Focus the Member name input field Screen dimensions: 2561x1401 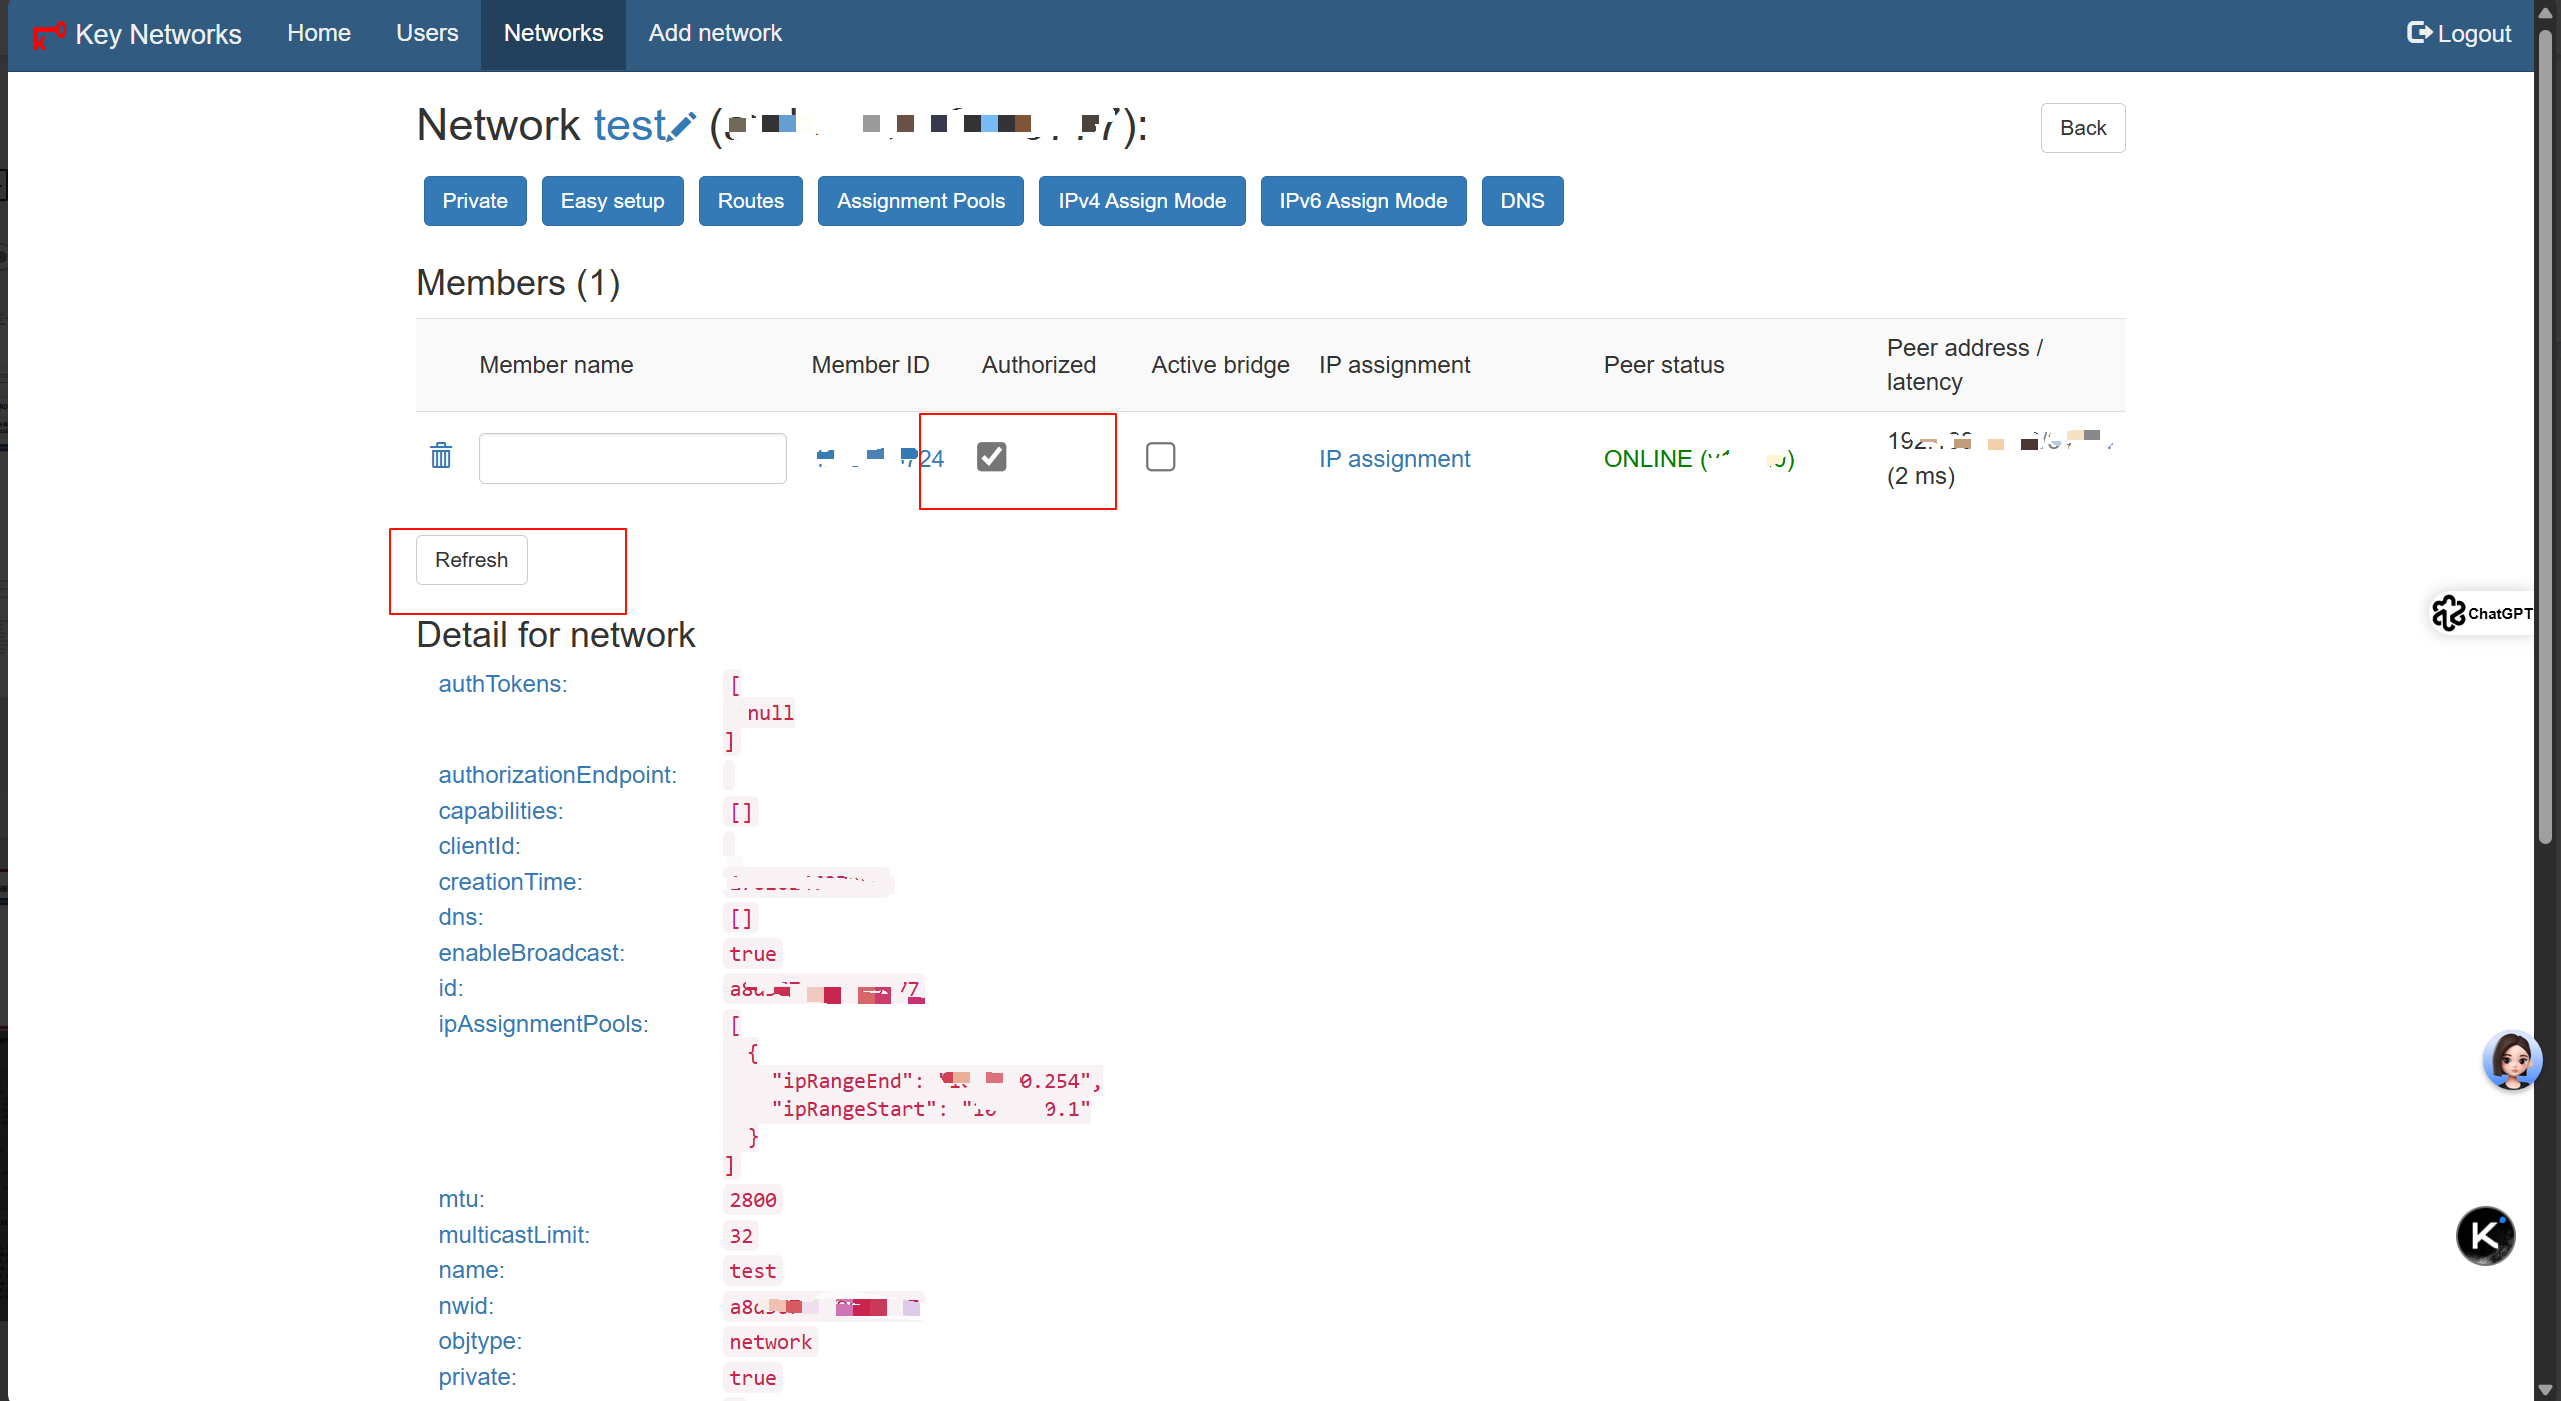tap(632, 458)
